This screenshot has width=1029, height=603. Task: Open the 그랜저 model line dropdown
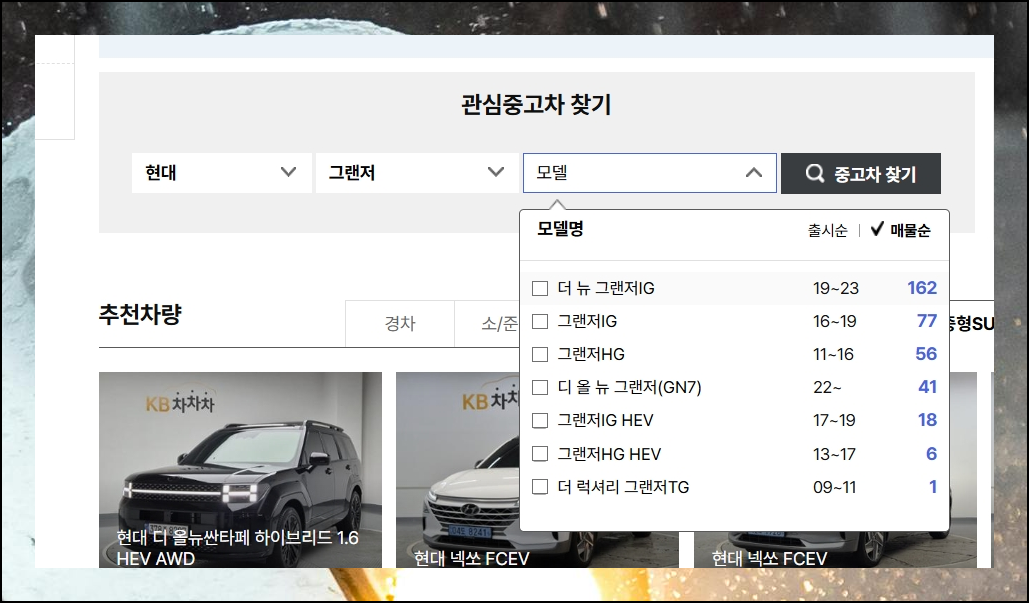(417, 173)
